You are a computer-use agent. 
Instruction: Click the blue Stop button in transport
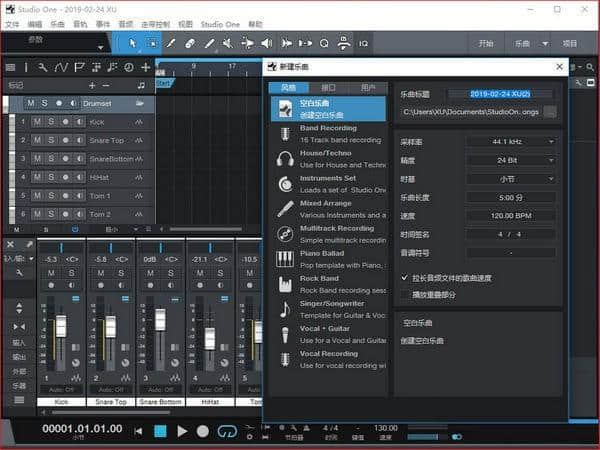pyautogui.click(x=159, y=431)
